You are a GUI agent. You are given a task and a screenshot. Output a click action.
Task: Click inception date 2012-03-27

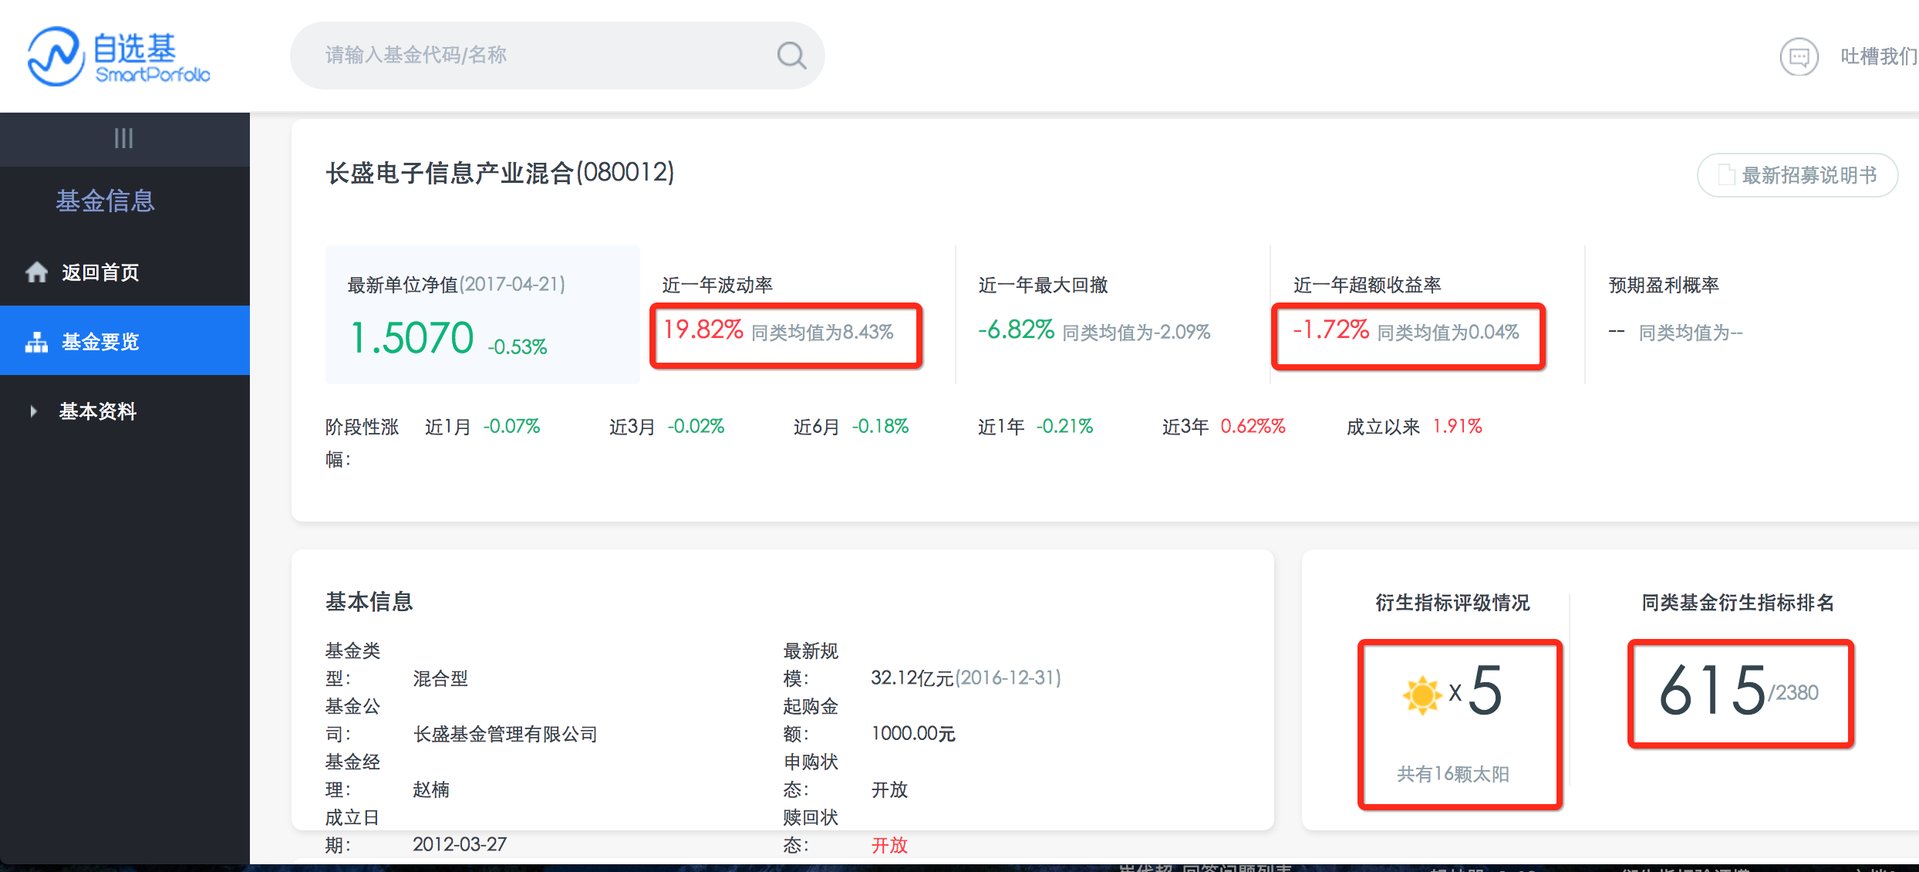tap(460, 845)
